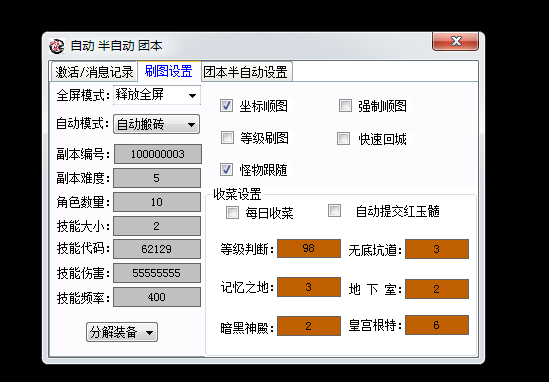
Task: Focus the 技能频率 field showing 400
Action: (x=157, y=297)
